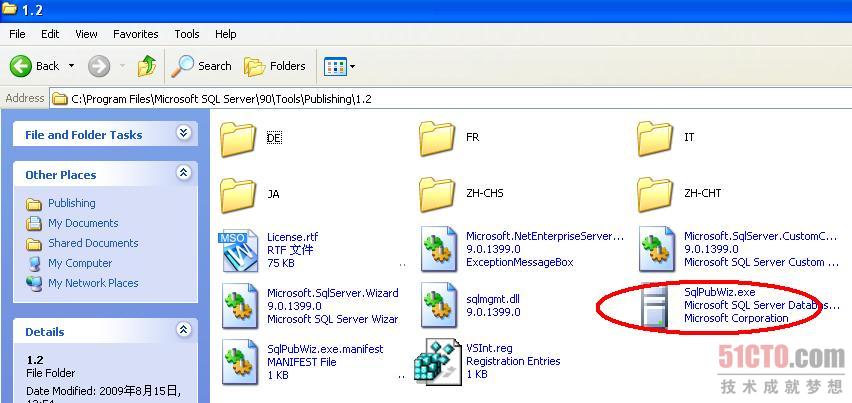The height and width of the screenshot is (403, 852).
Task: Click the SqlPubWiz.exe file name
Action: pyautogui.click(x=719, y=292)
